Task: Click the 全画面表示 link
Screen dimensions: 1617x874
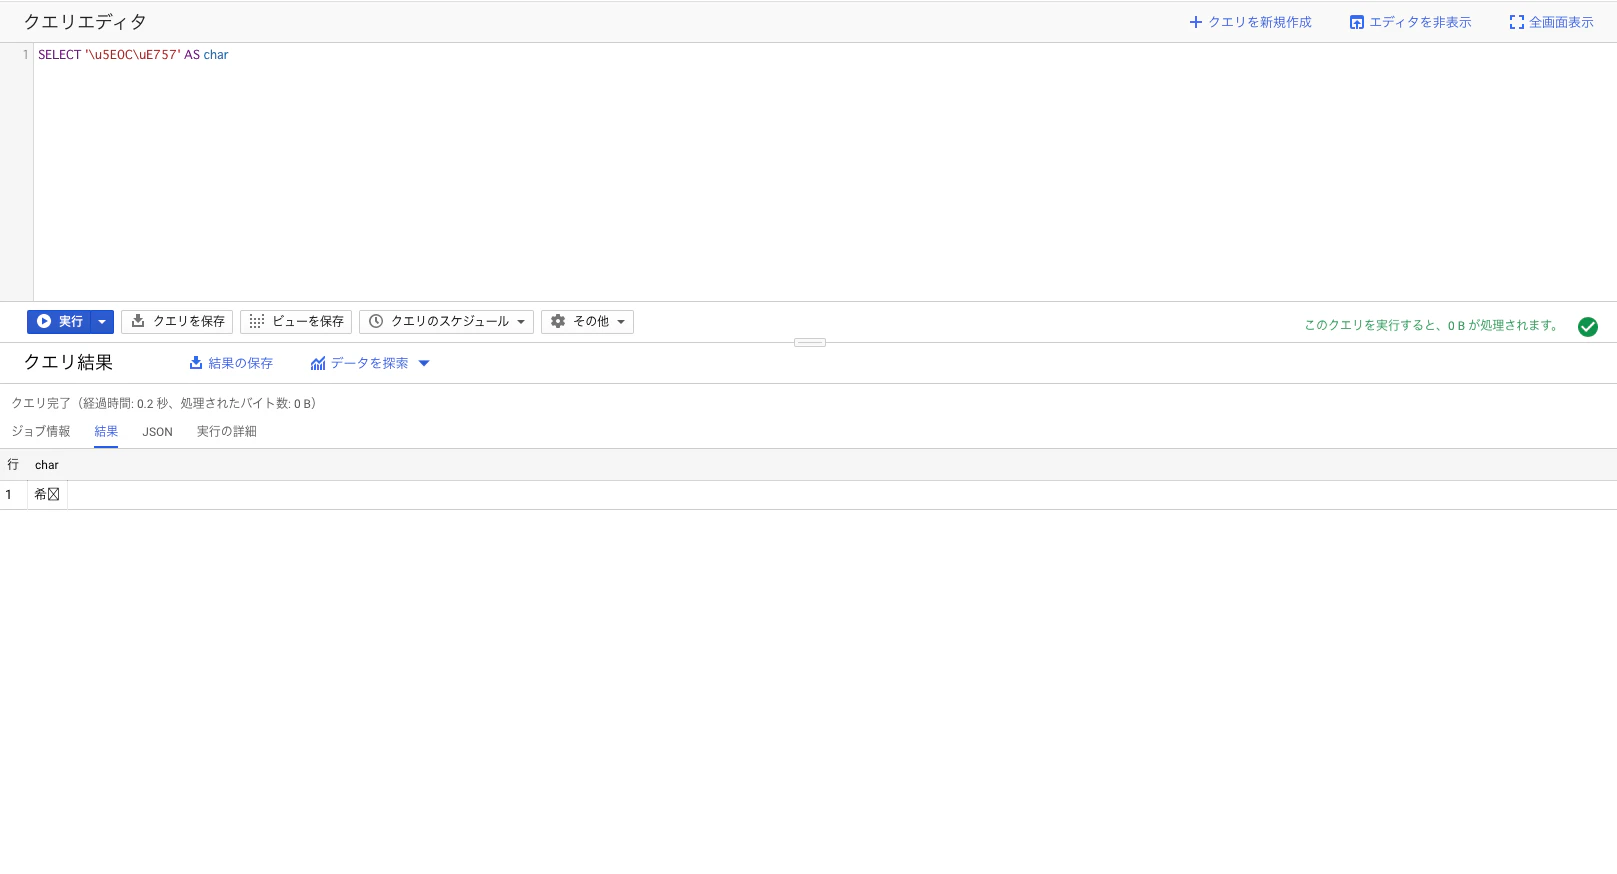Action: [1561, 22]
